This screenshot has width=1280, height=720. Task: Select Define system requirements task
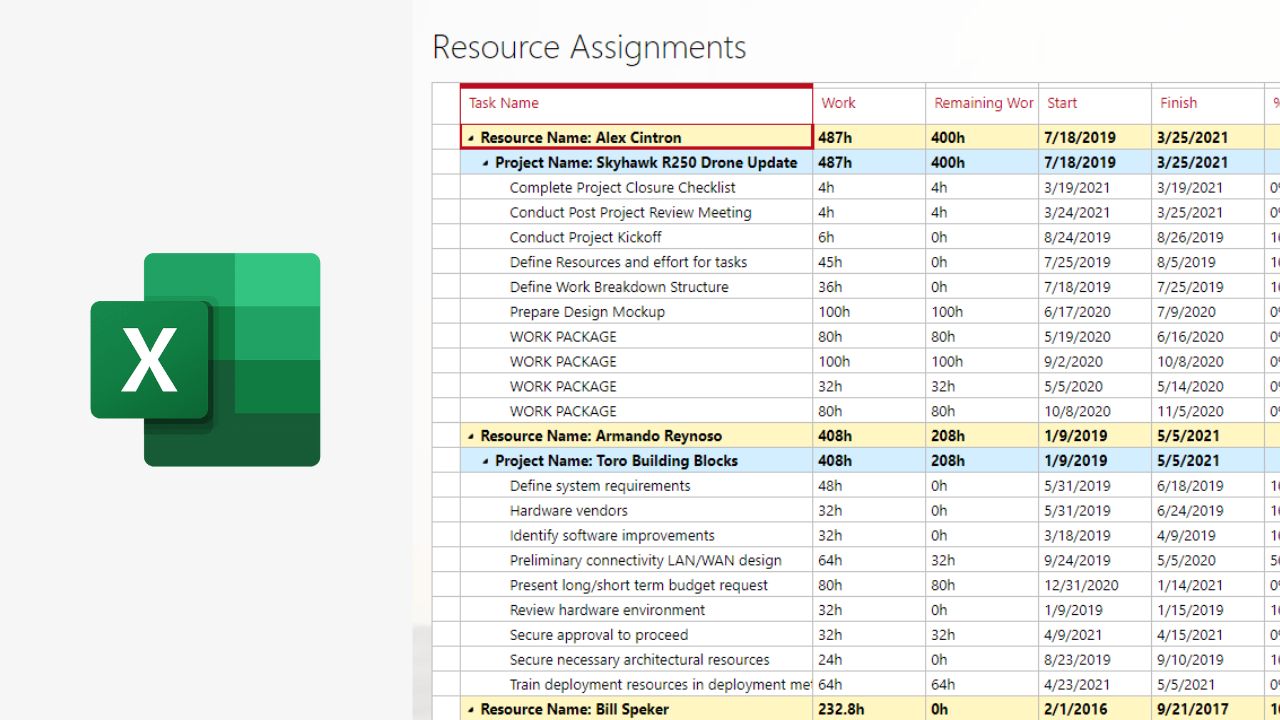600,486
